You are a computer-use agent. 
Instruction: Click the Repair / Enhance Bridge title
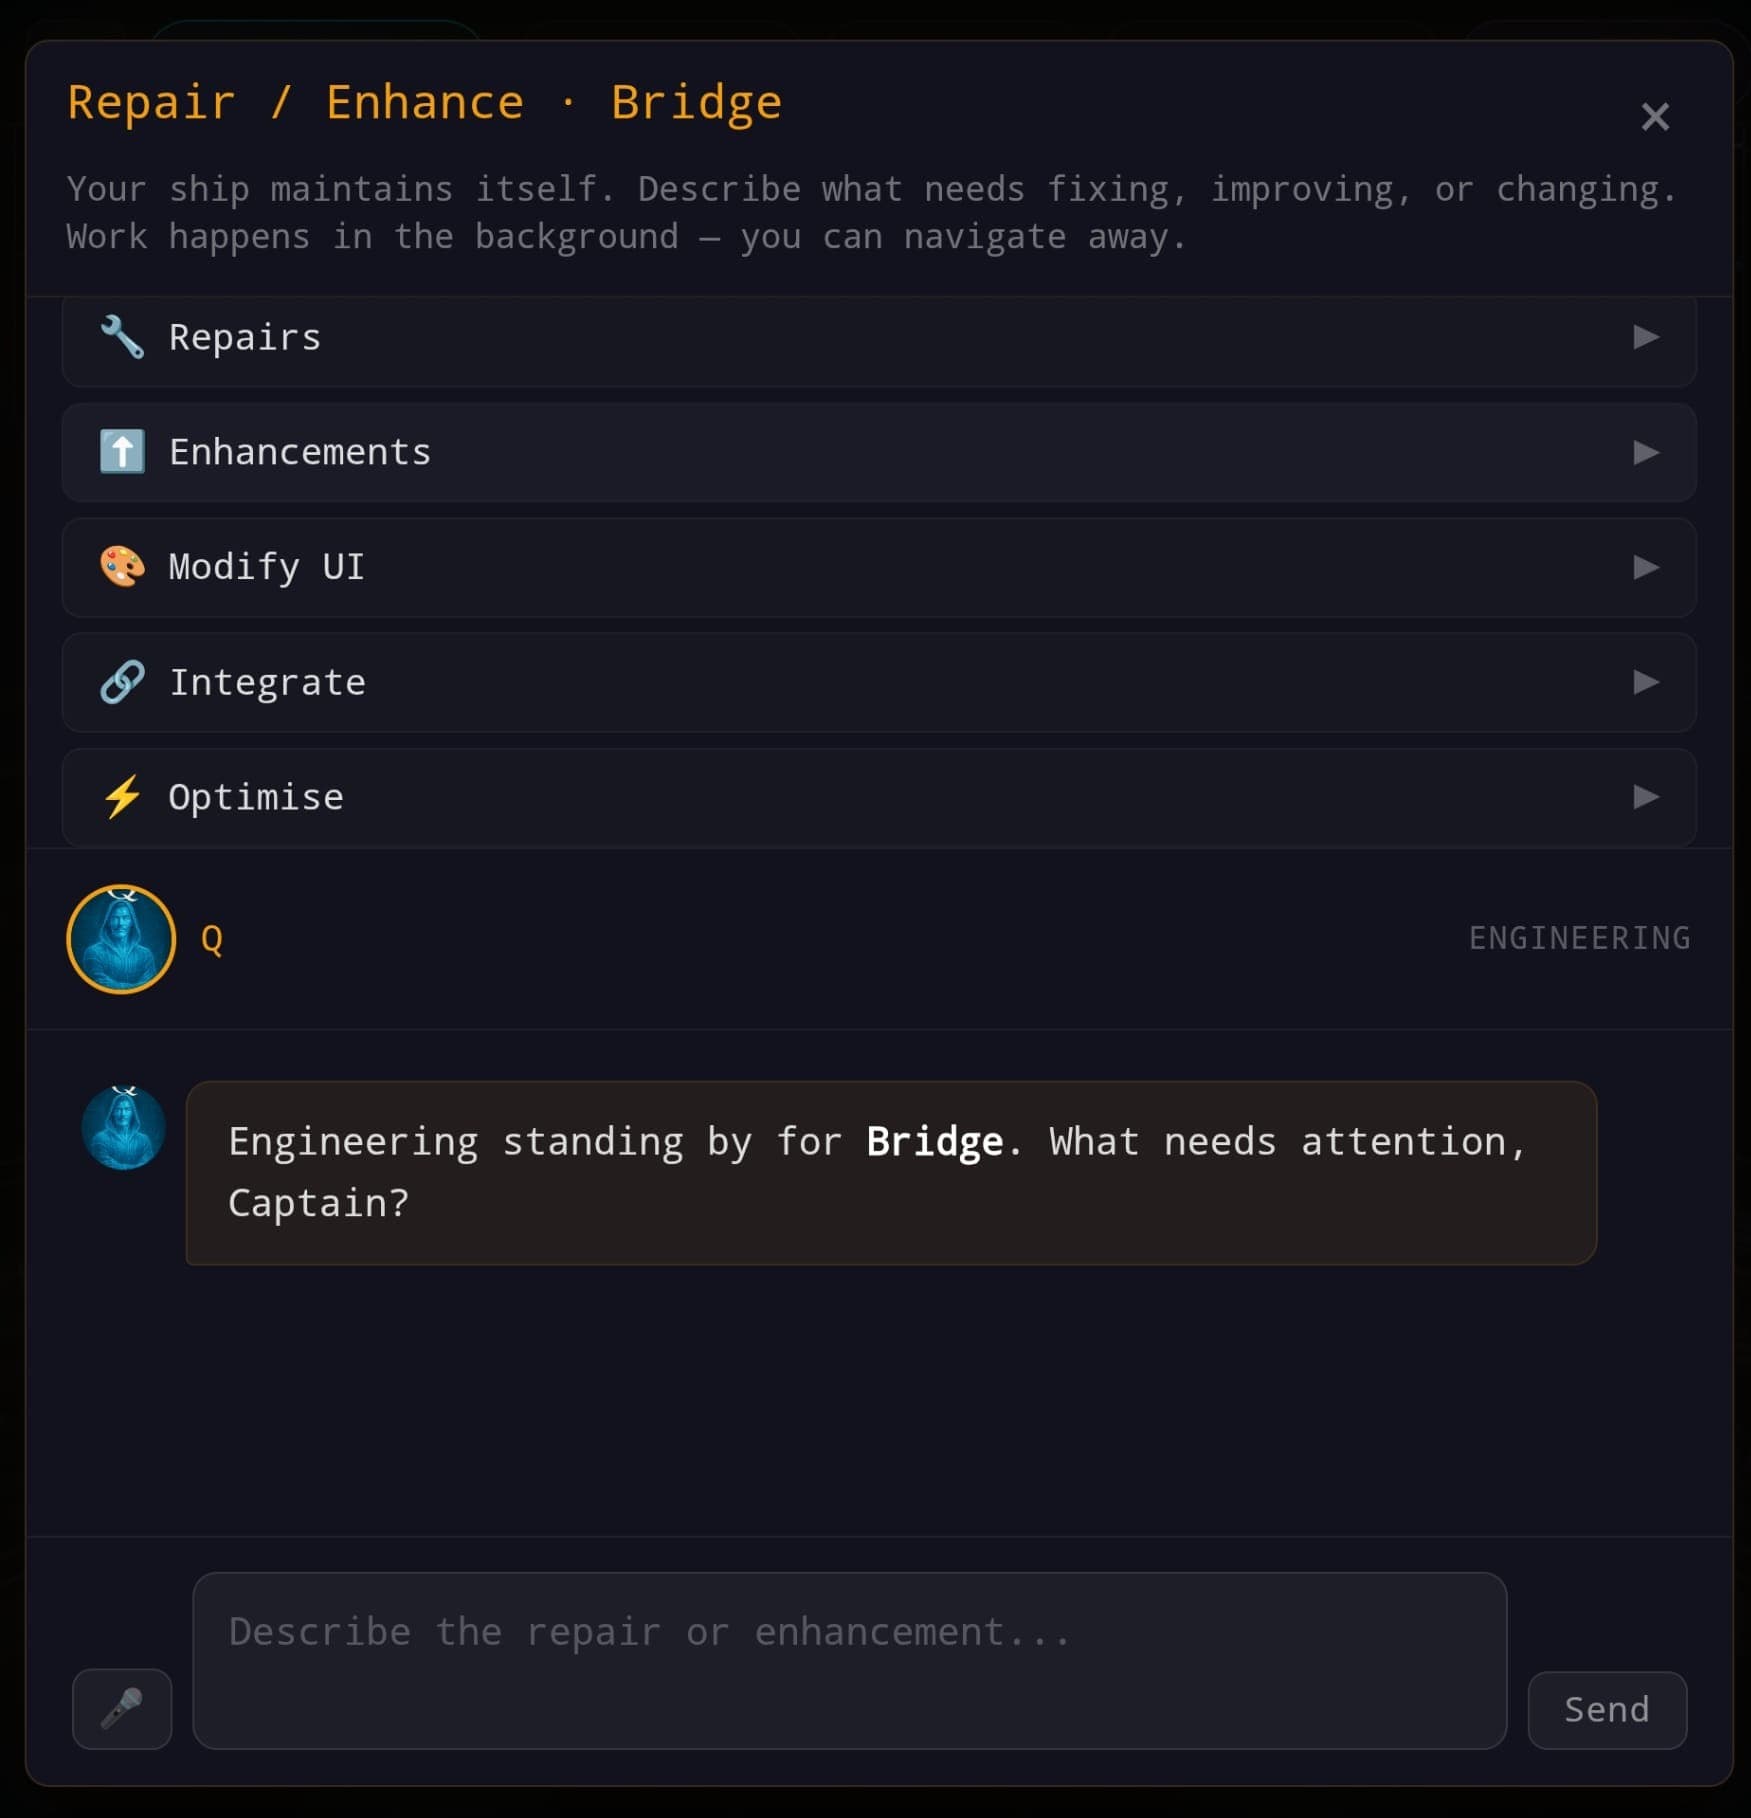click(x=424, y=100)
